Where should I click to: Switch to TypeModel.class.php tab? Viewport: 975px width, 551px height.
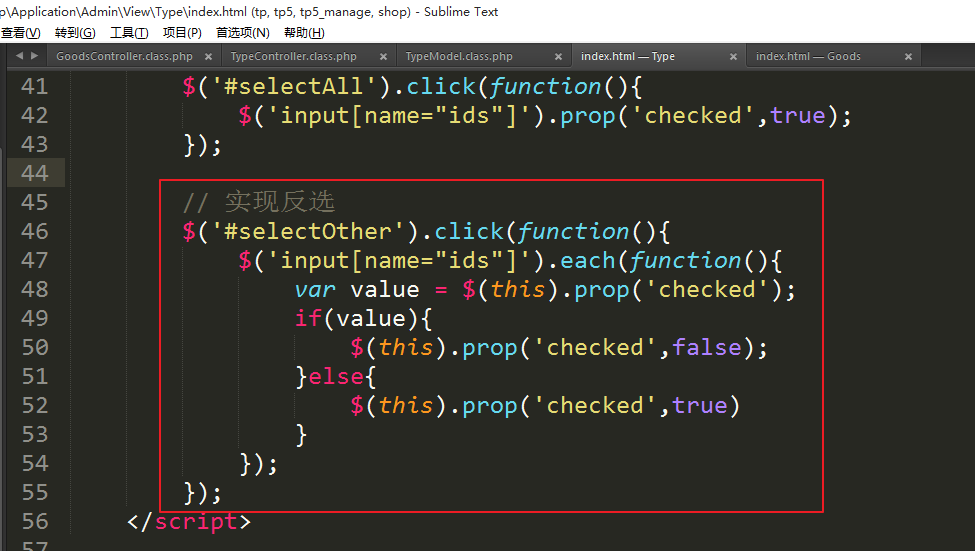459,57
